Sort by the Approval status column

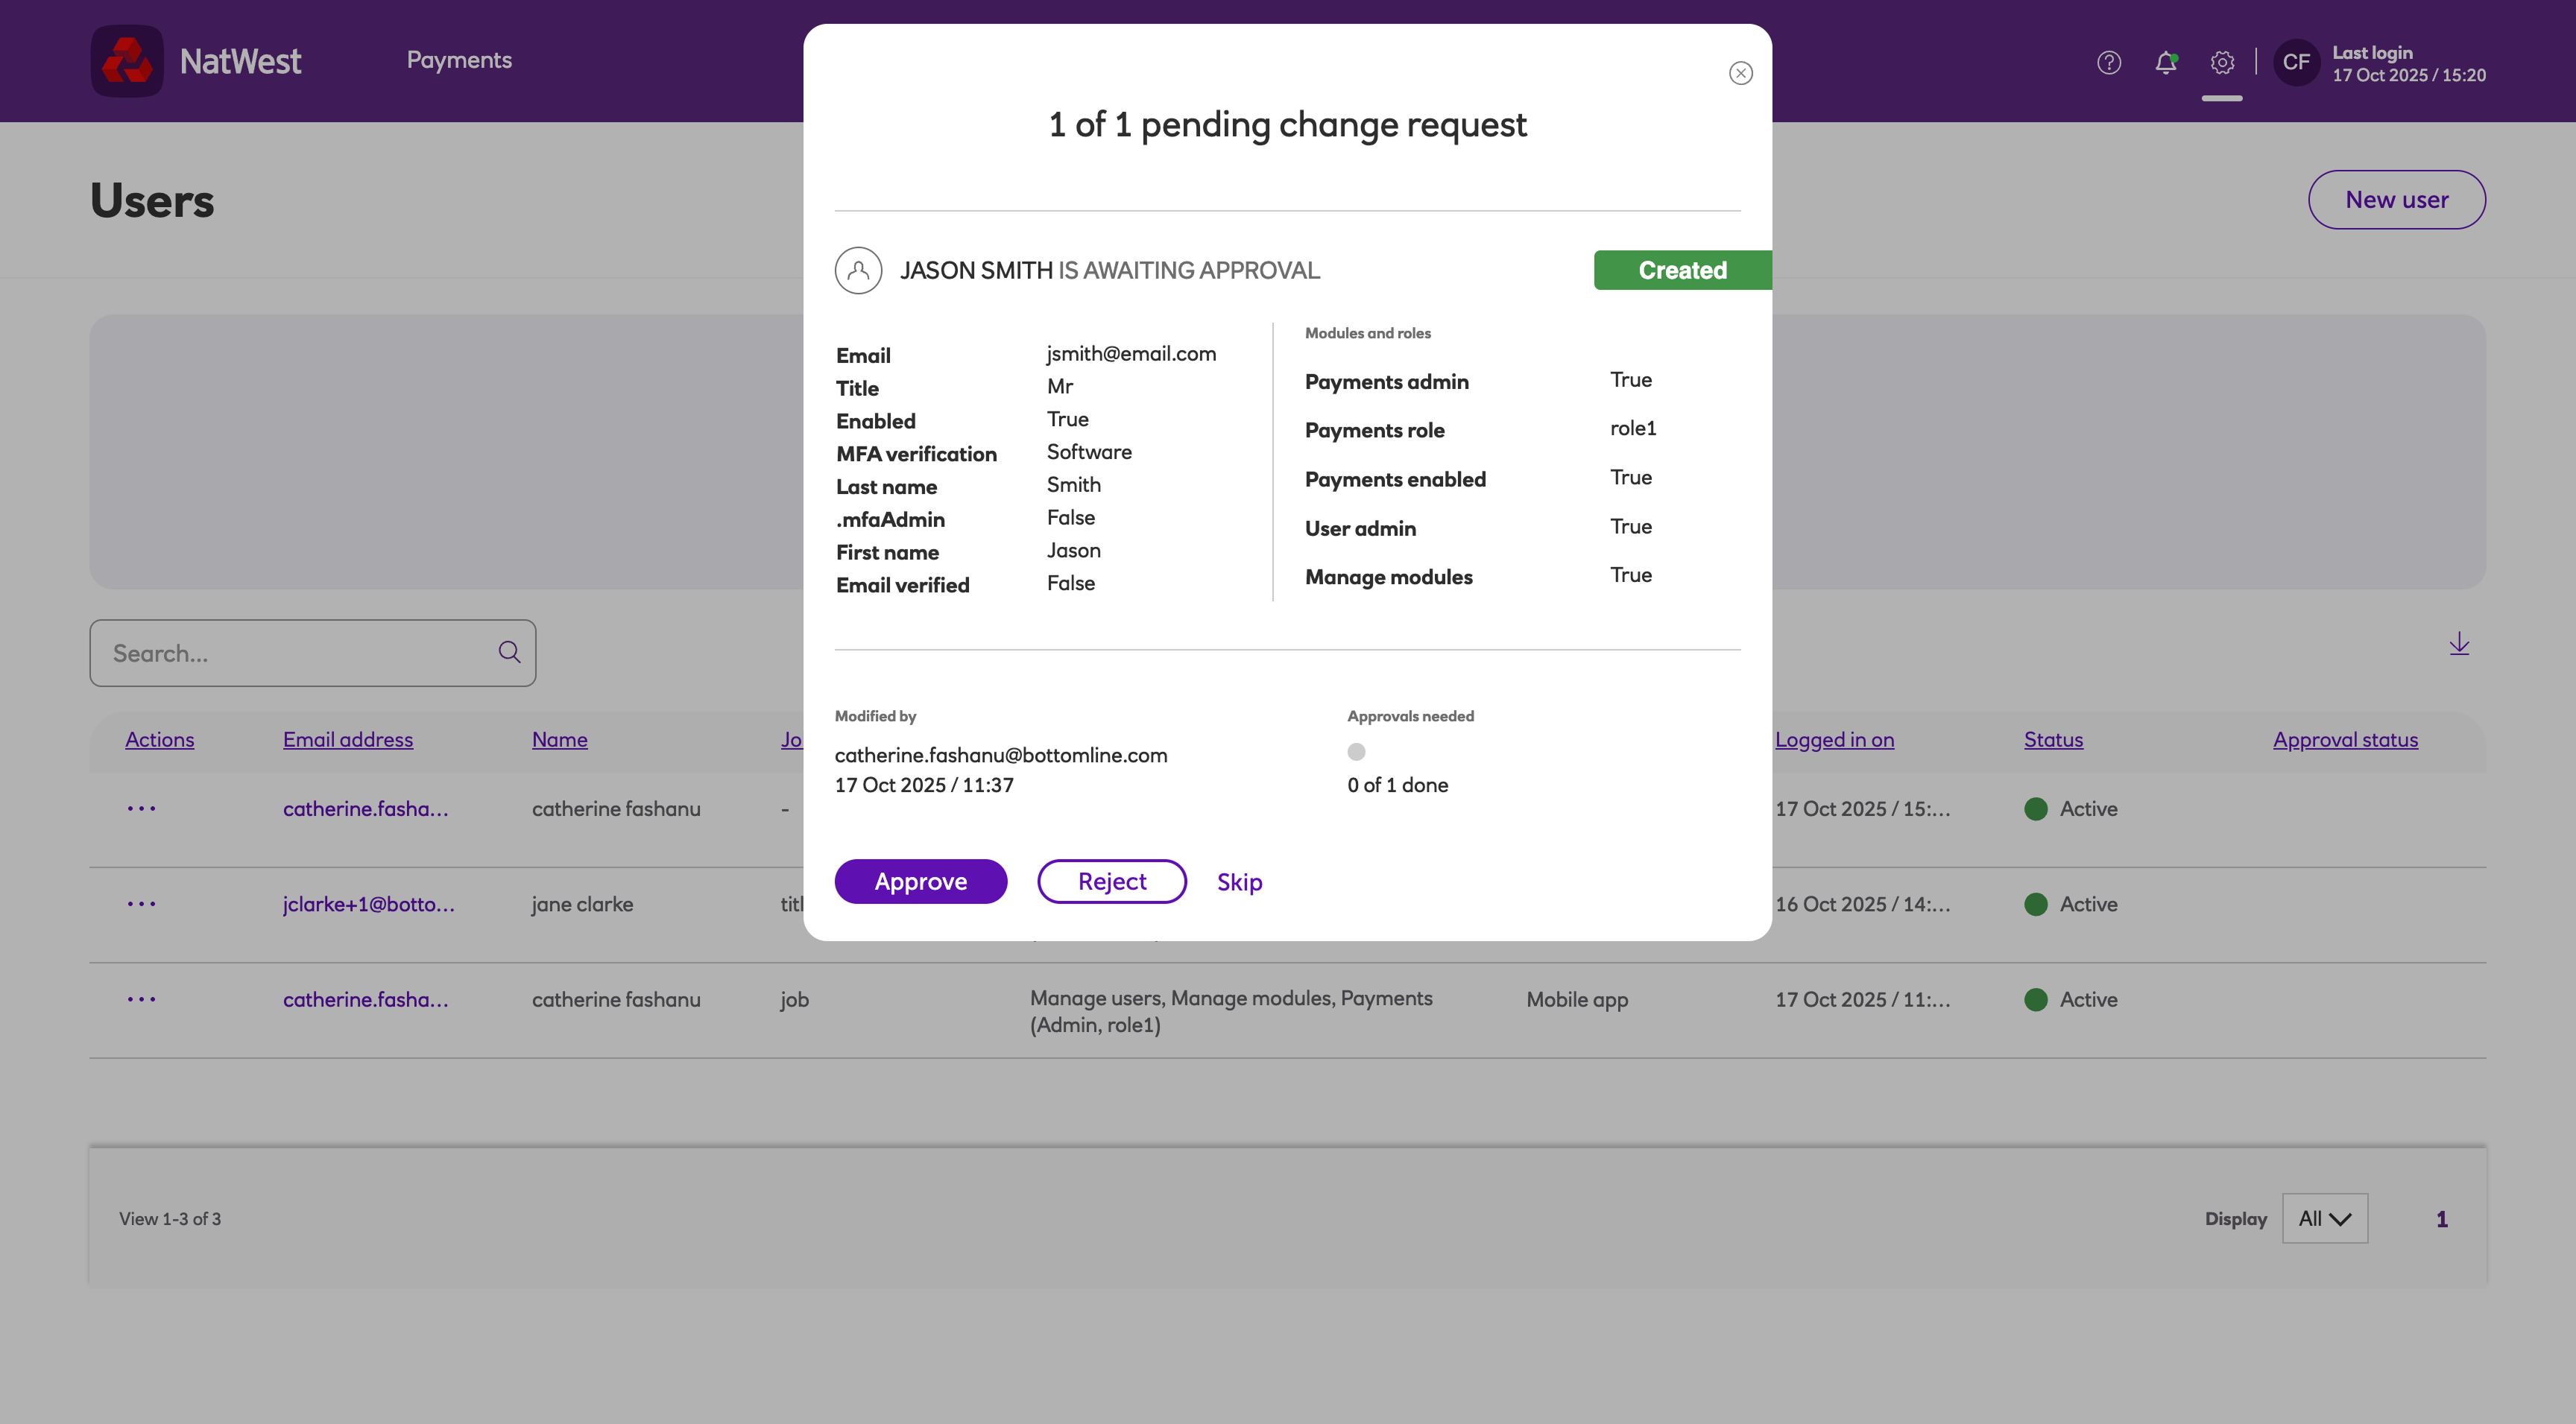tap(2345, 740)
